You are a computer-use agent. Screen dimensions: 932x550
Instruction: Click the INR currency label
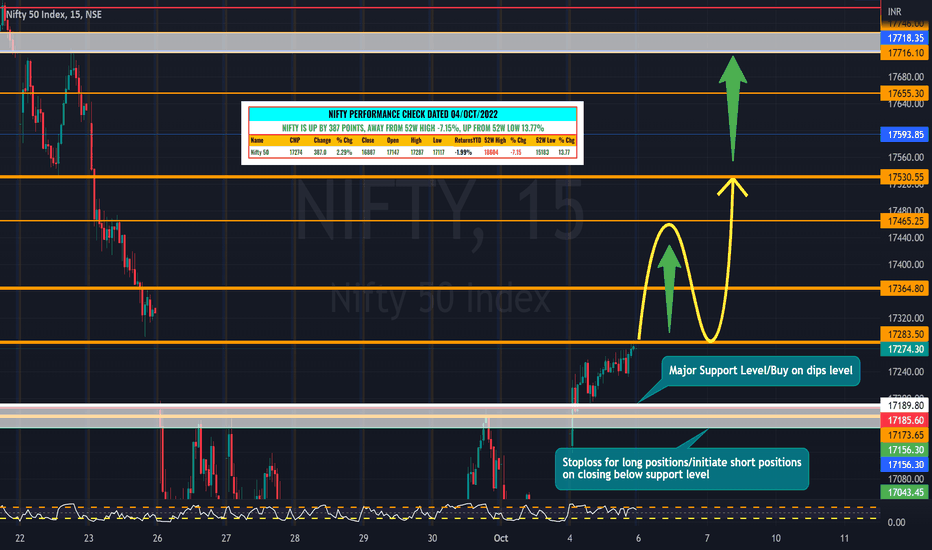(x=894, y=12)
